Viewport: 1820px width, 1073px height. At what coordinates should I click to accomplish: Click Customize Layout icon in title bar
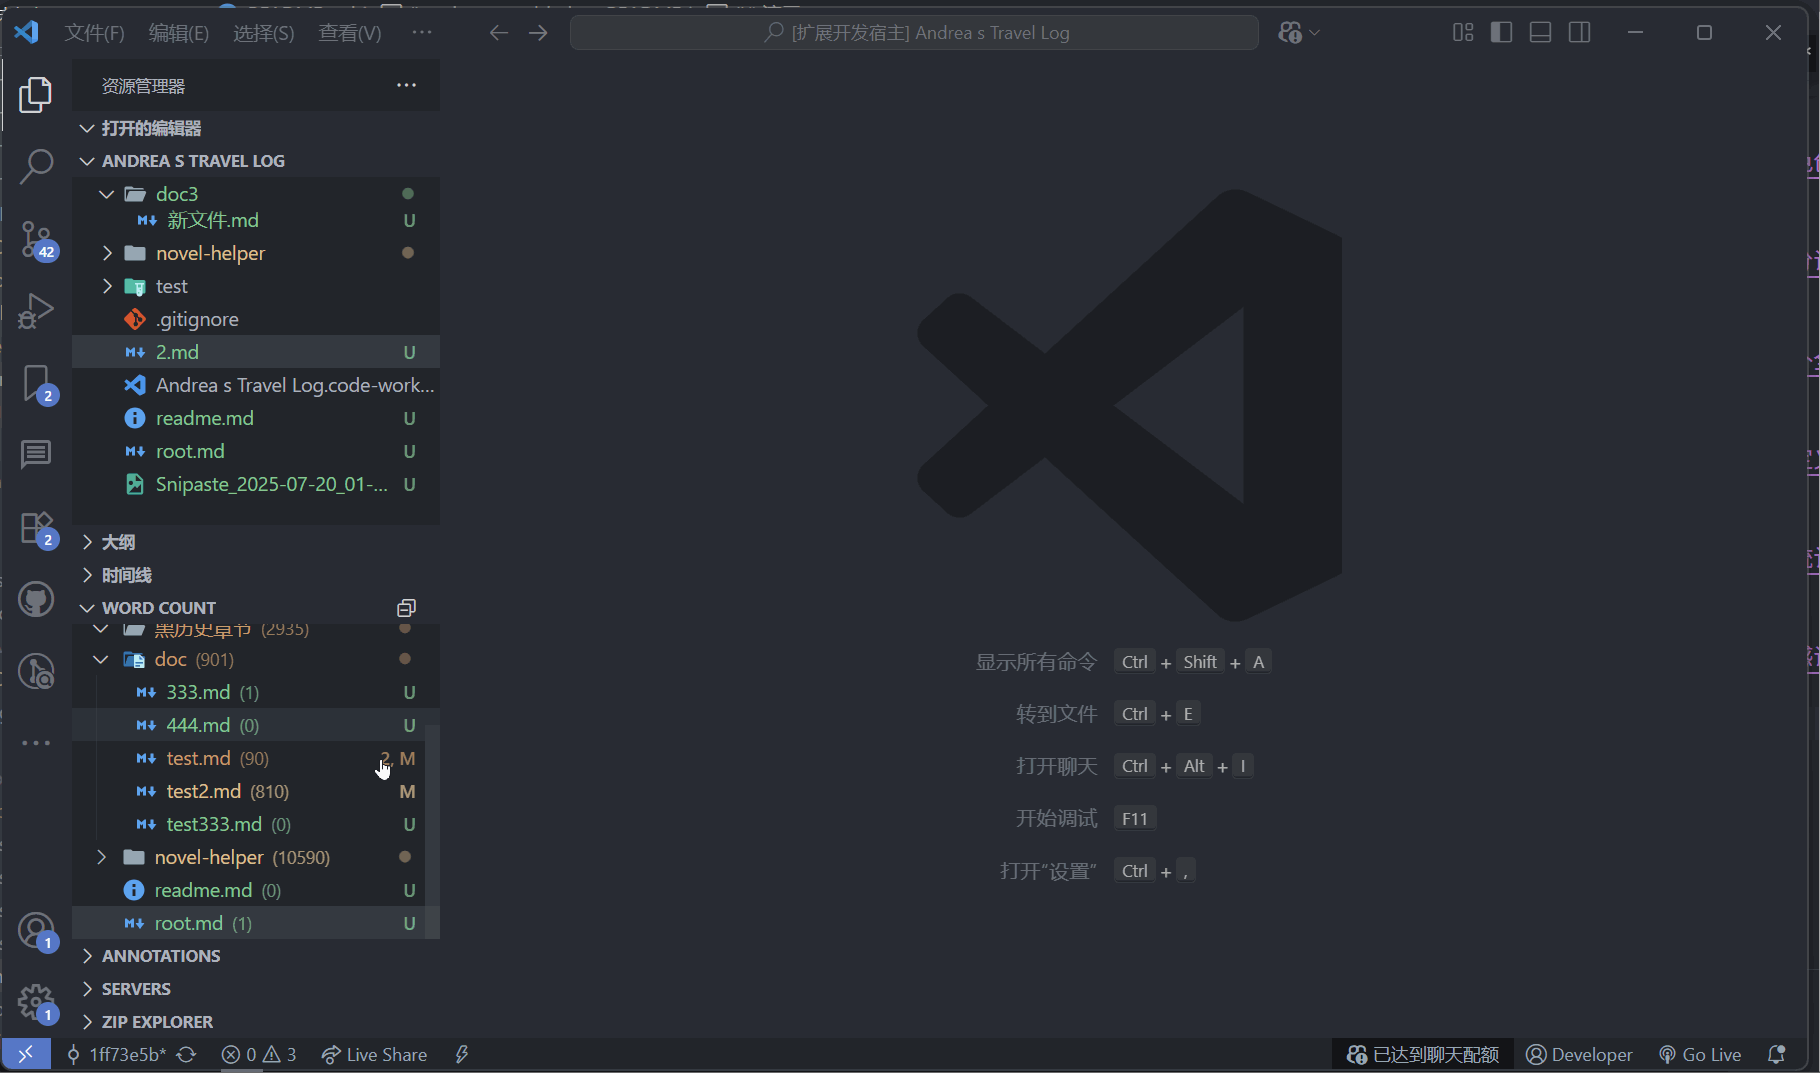[1463, 33]
